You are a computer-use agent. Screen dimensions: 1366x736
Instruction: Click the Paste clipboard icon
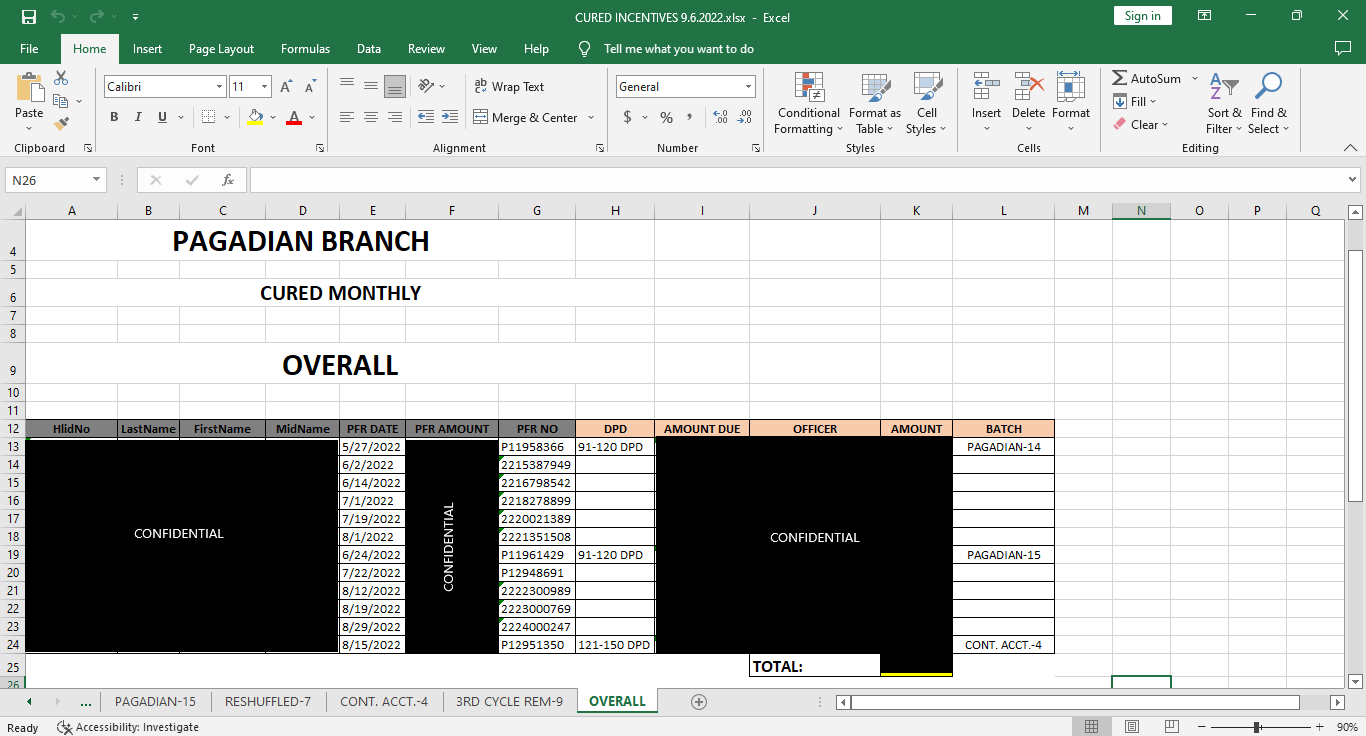pos(29,88)
